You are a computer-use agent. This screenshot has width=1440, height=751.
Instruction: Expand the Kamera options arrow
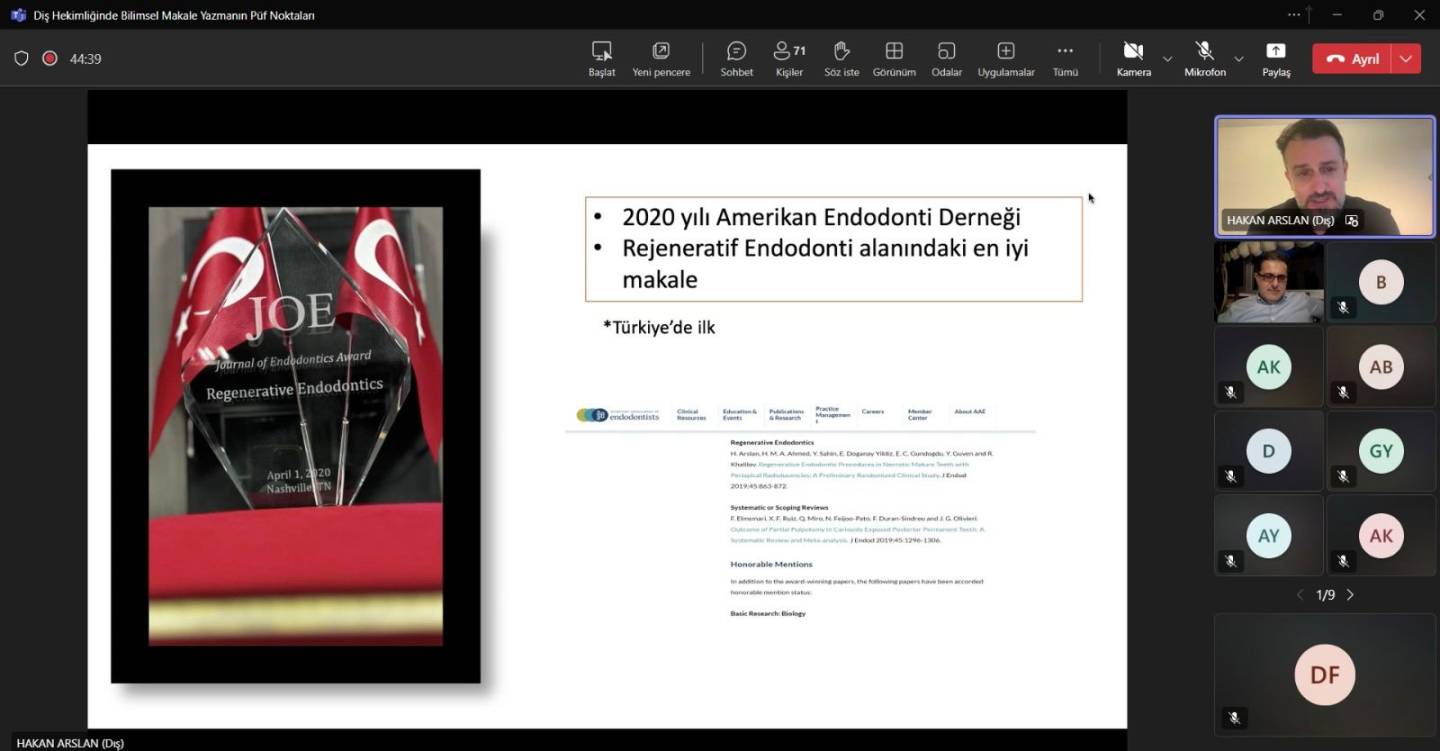[1167, 59]
